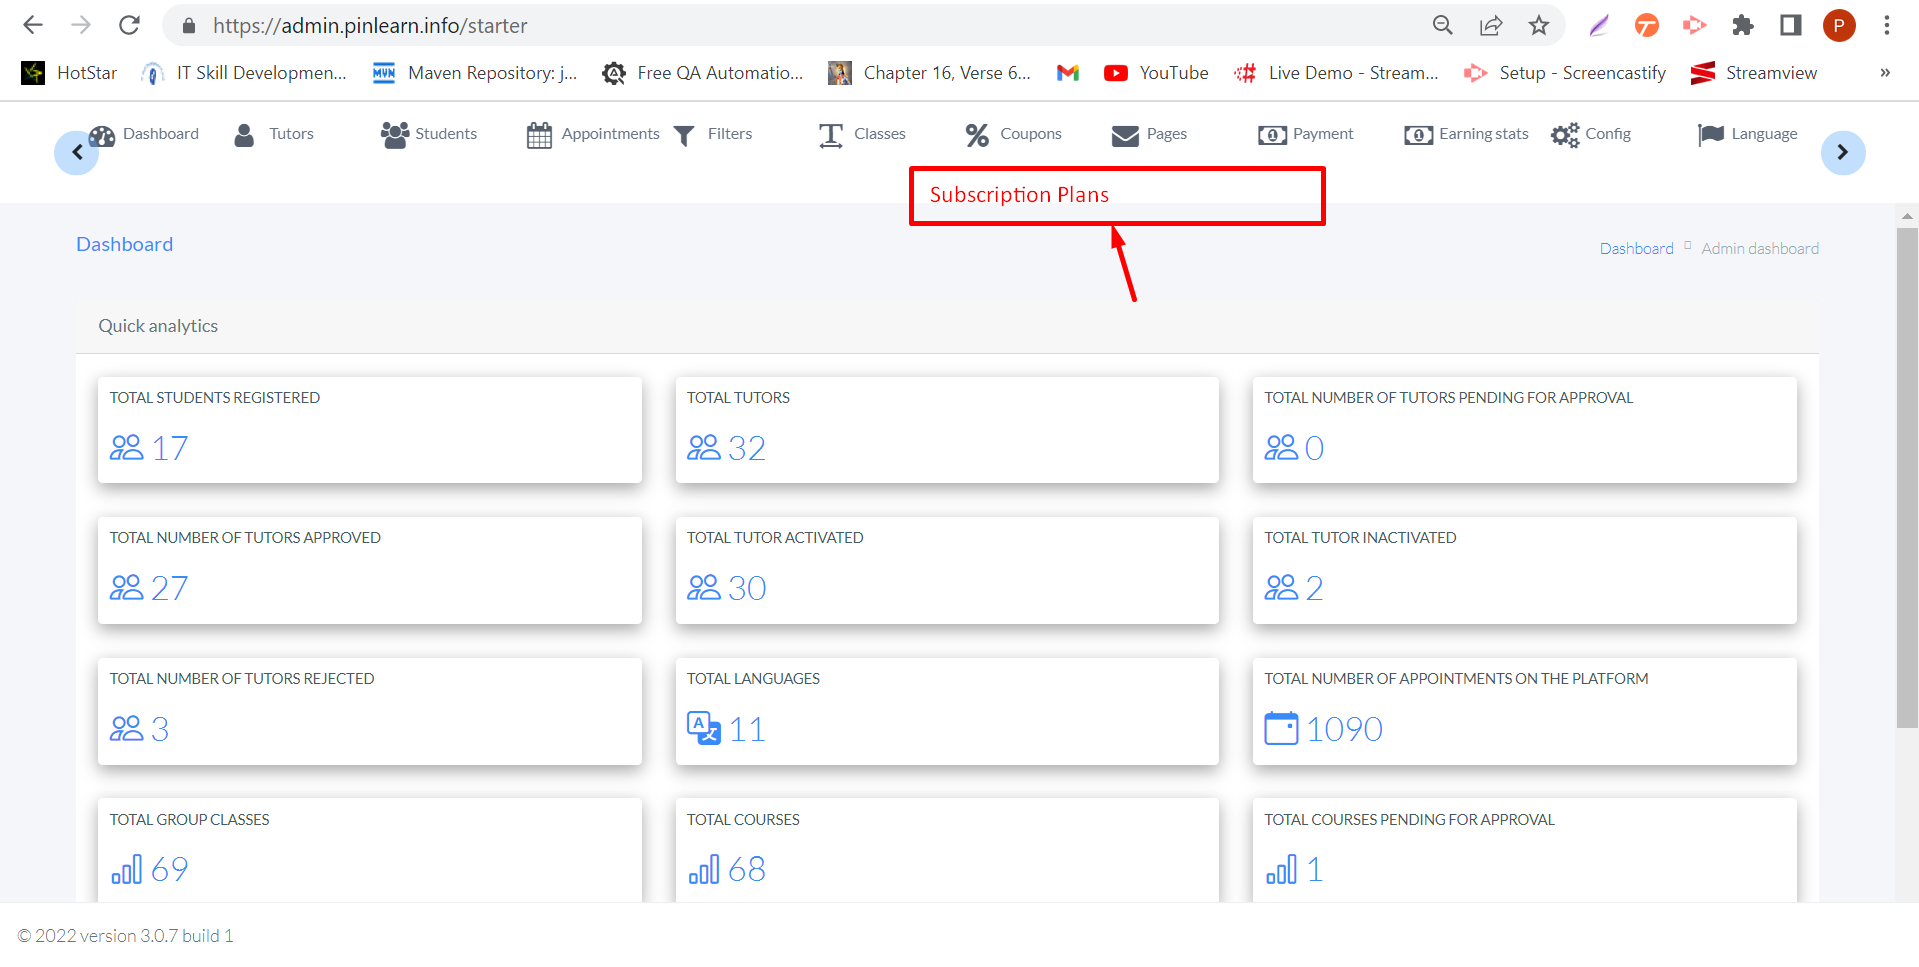Click the Coupons percent icon
1919x967 pixels.
(x=977, y=135)
